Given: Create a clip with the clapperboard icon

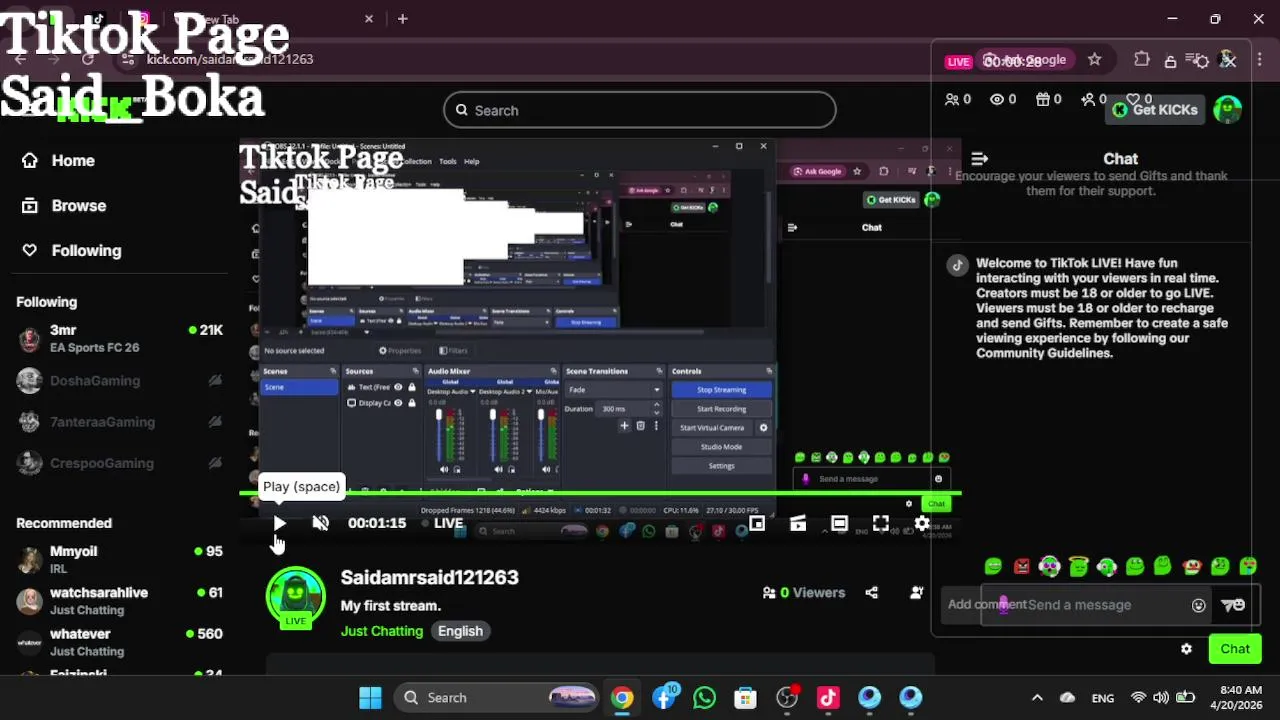Looking at the screenshot, I should (798, 523).
